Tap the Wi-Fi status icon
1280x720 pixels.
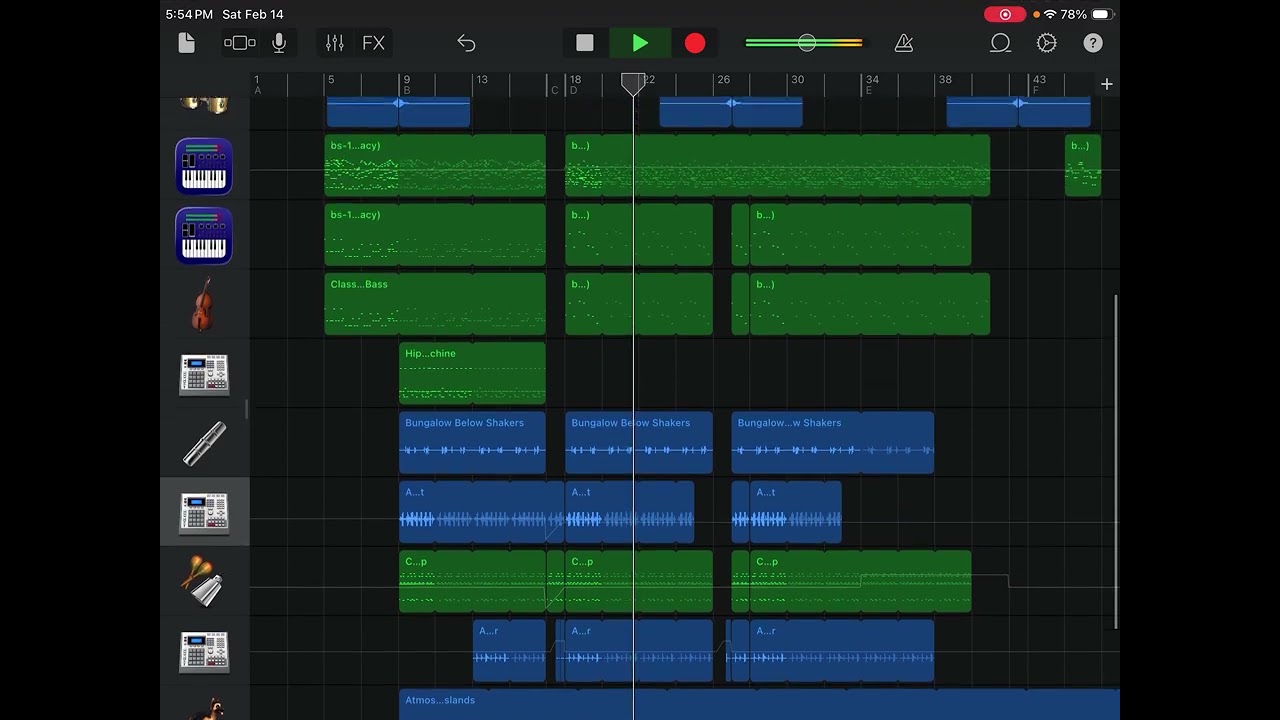pos(1050,14)
